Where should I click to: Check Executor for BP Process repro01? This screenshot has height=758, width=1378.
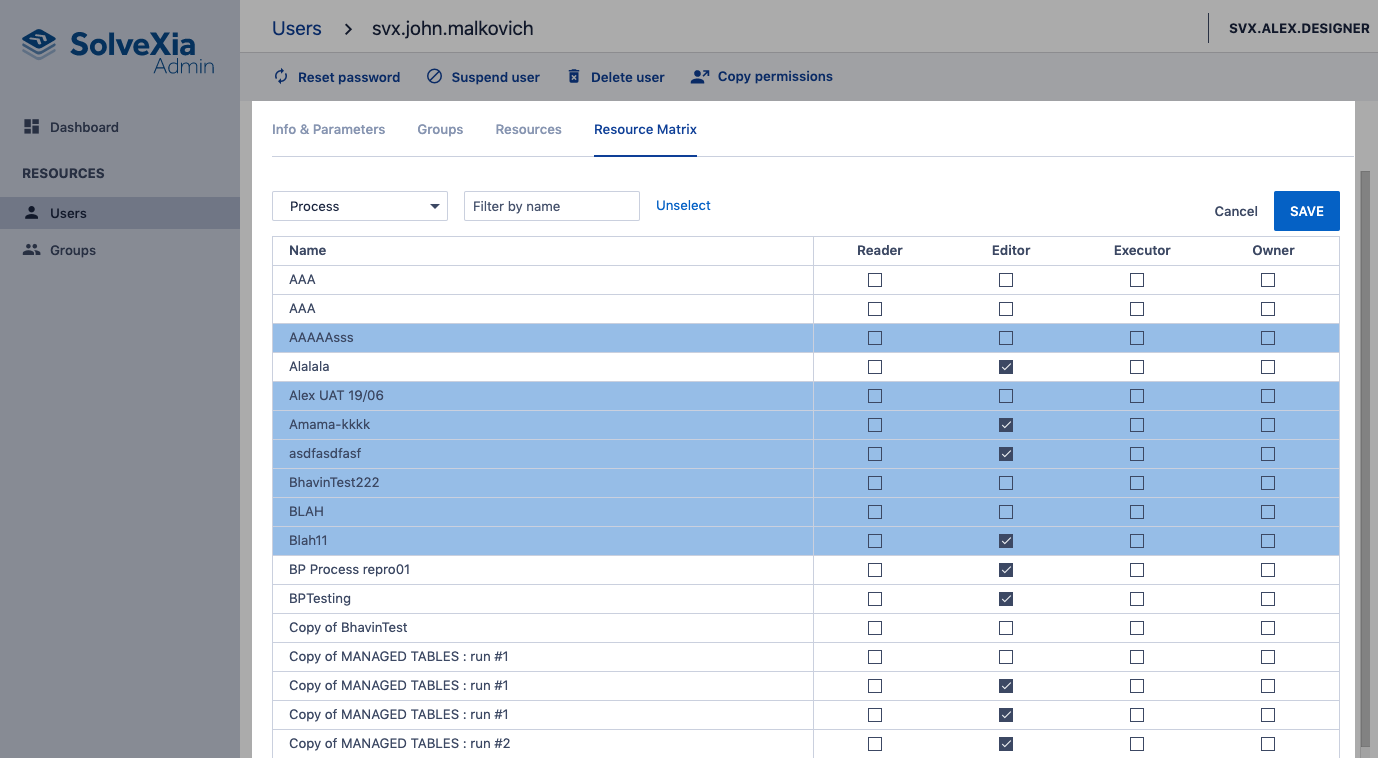point(1137,570)
